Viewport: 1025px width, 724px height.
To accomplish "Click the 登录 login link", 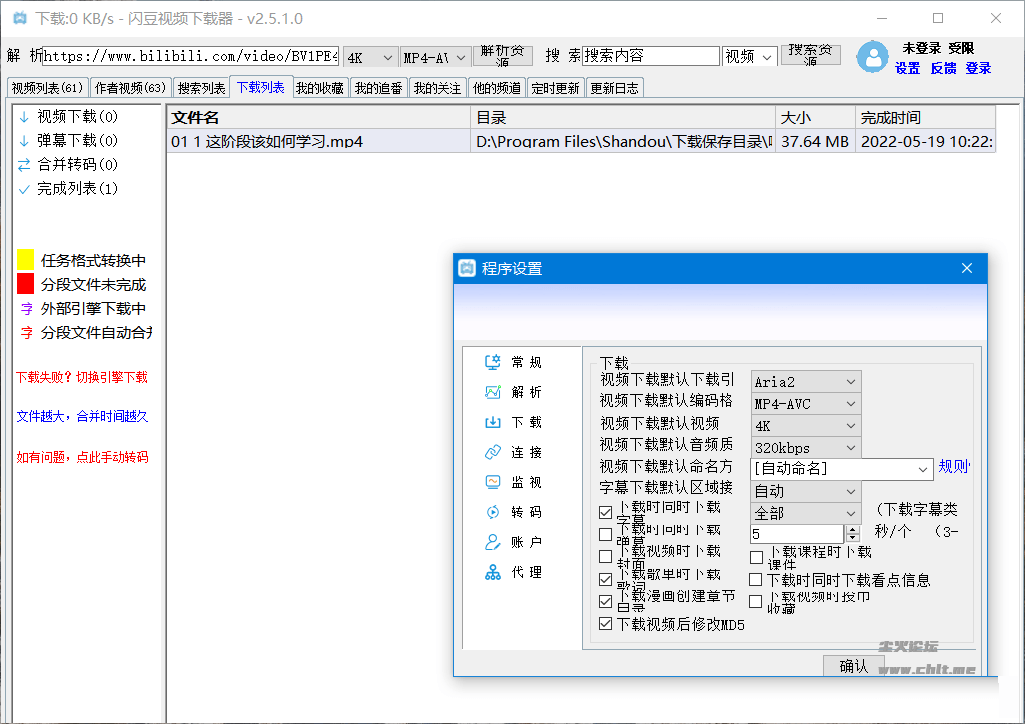I will tap(978, 68).
